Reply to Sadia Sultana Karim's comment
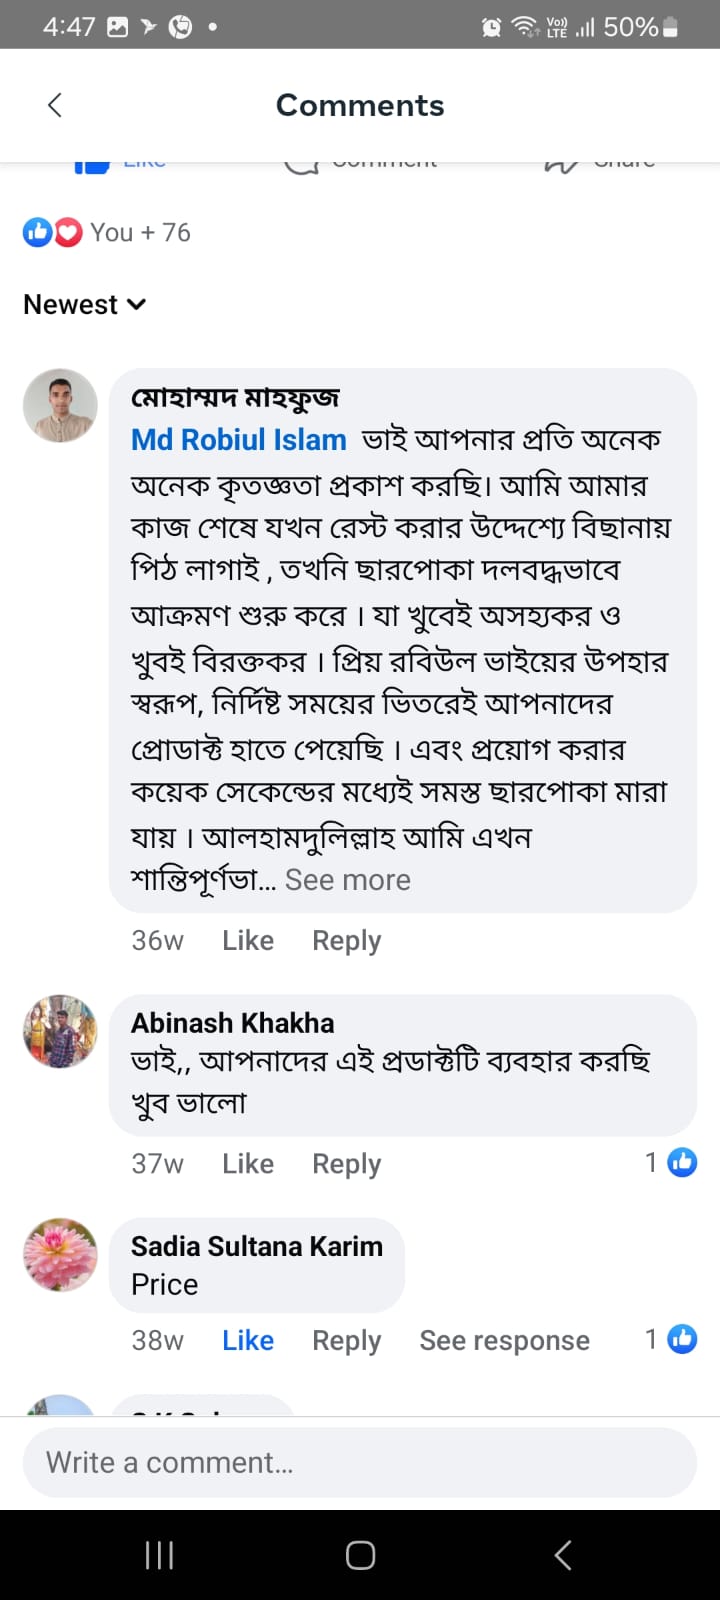 click(x=346, y=1340)
